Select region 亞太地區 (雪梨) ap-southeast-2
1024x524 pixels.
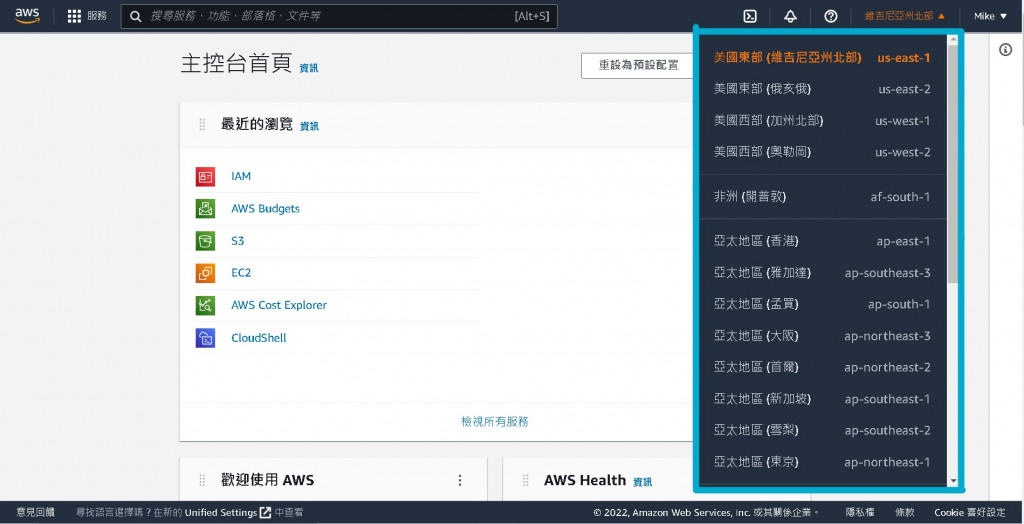click(x=822, y=430)
